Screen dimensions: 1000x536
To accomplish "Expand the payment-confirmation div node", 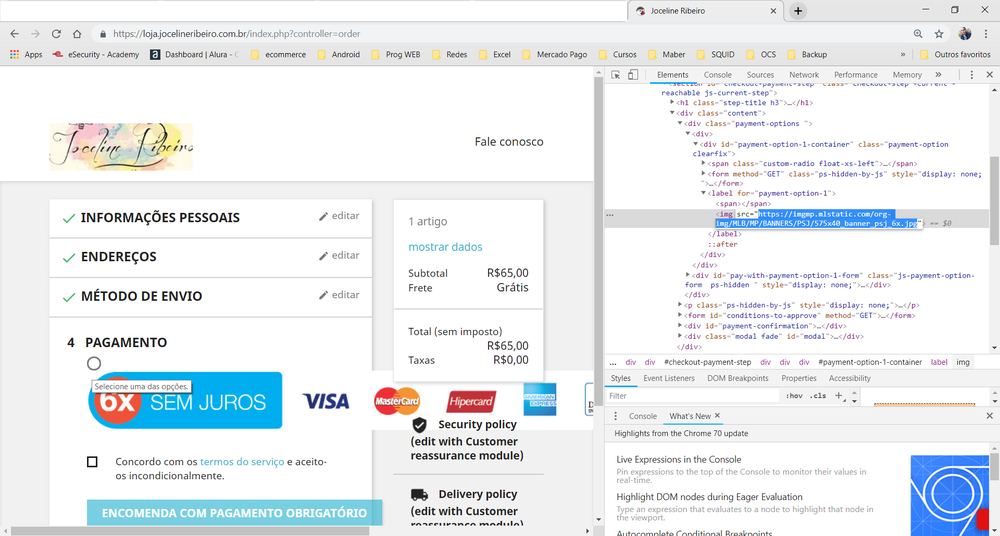I will click(x=680, y=325).
